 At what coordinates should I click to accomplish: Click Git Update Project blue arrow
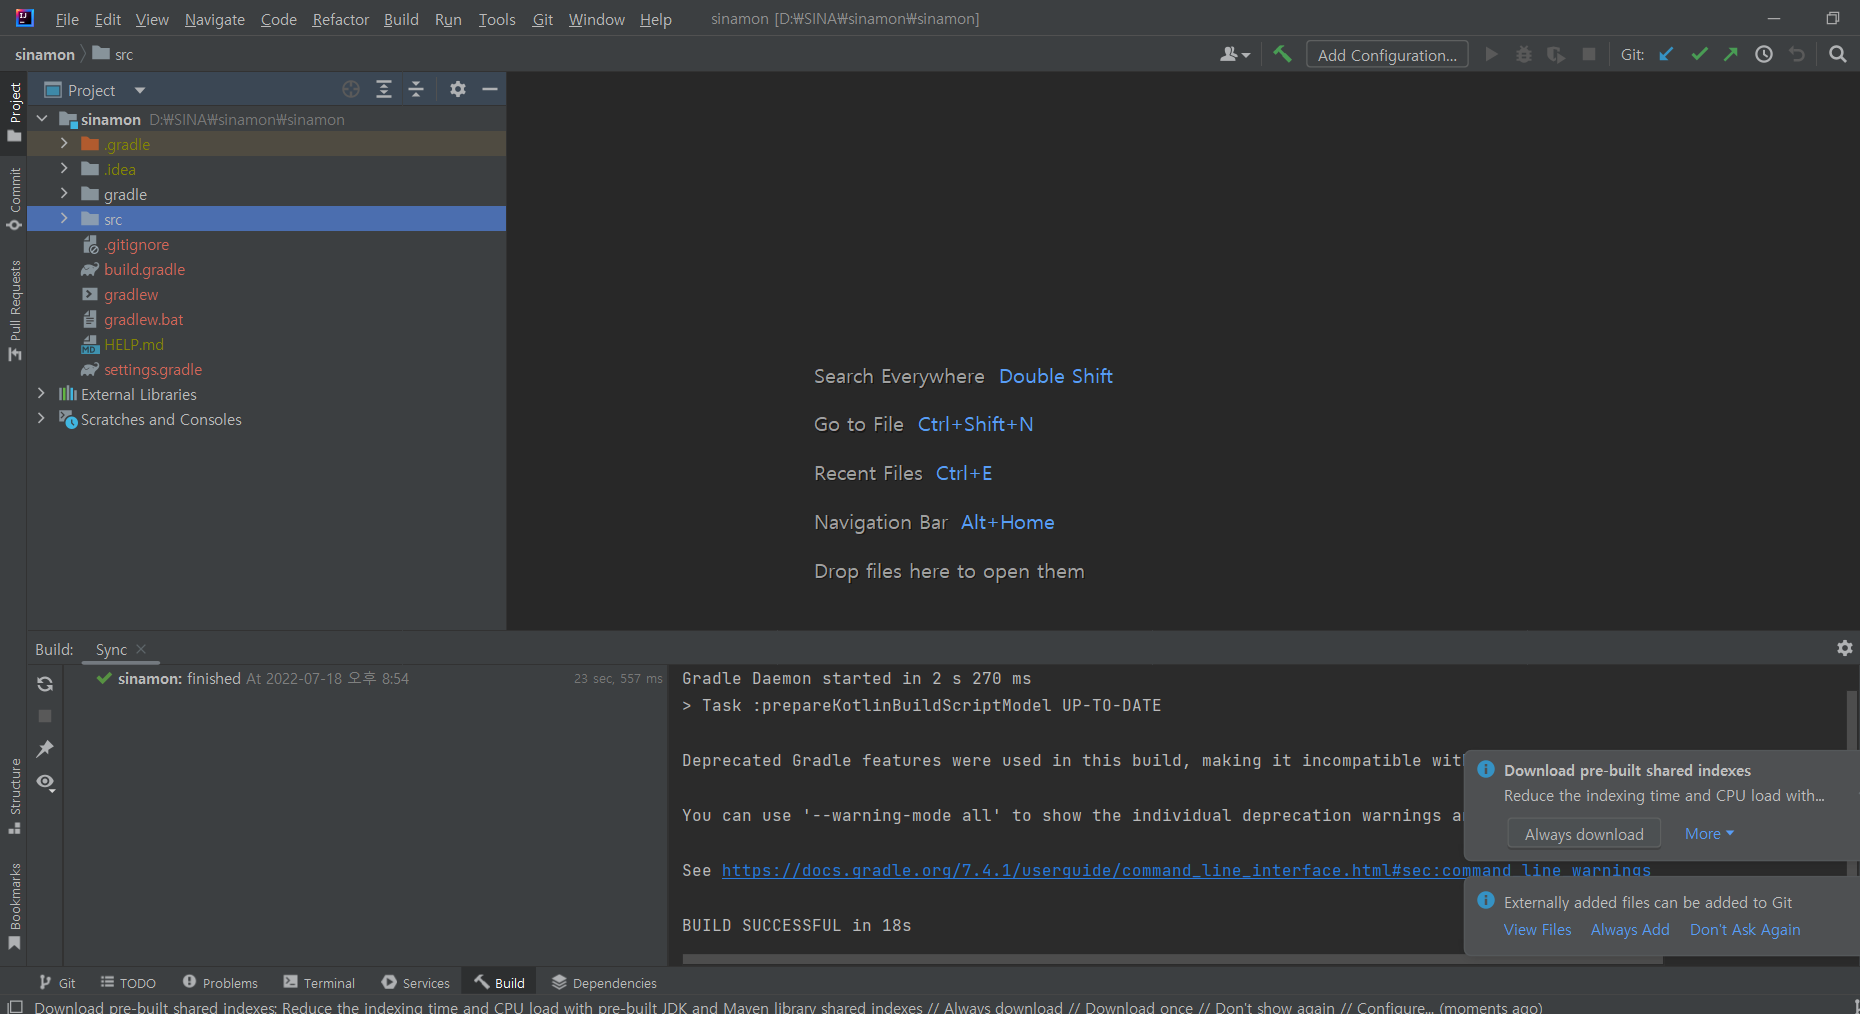coord(1666,54)
